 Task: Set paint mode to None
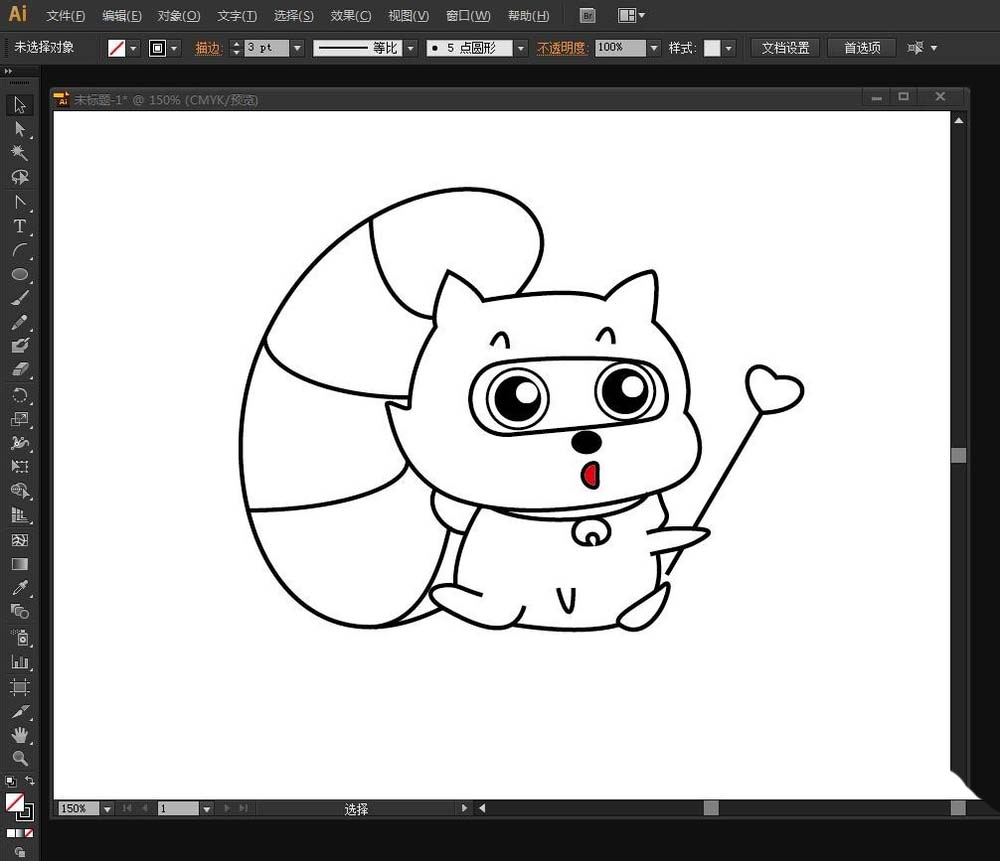point(29,834)
